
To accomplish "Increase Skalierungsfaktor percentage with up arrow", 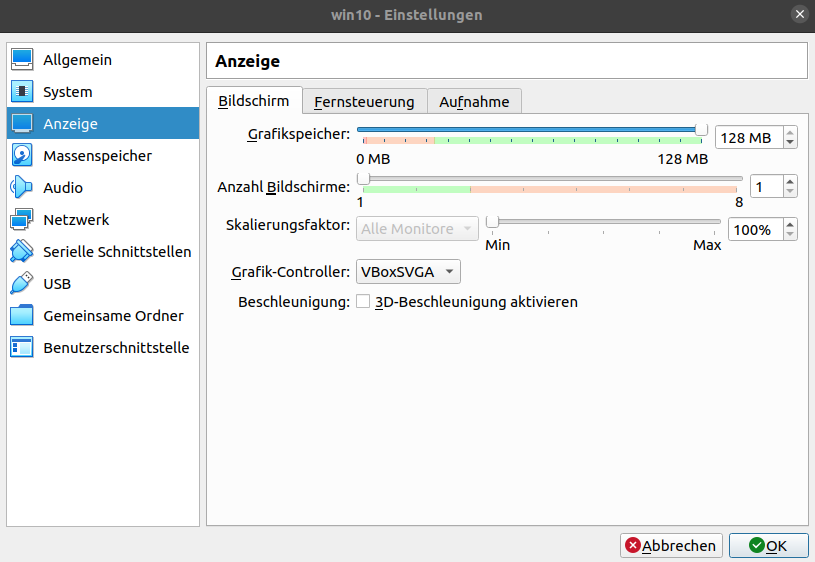I will [790, 225].
